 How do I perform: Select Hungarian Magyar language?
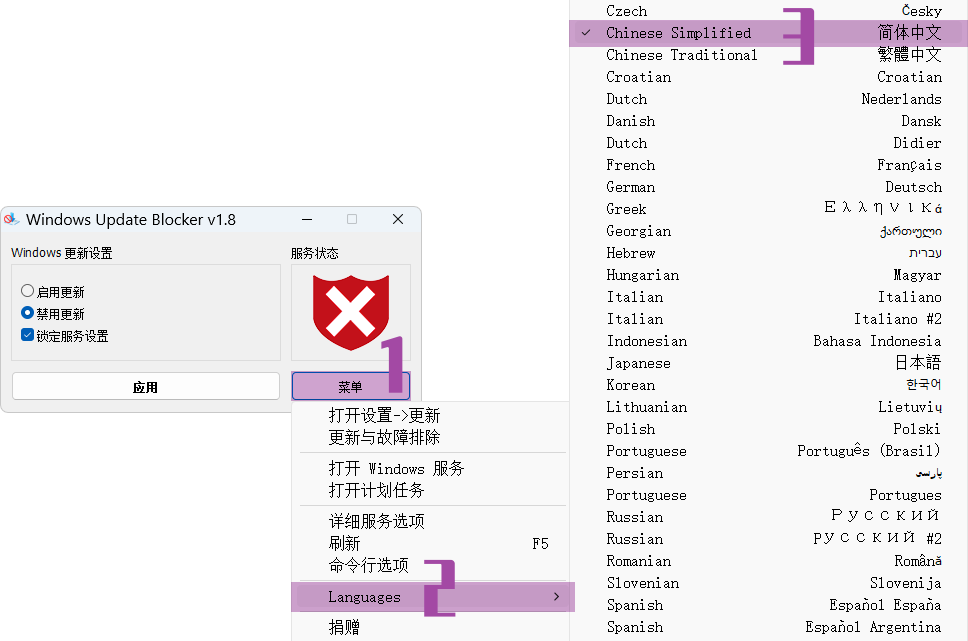tap(769, 275)
